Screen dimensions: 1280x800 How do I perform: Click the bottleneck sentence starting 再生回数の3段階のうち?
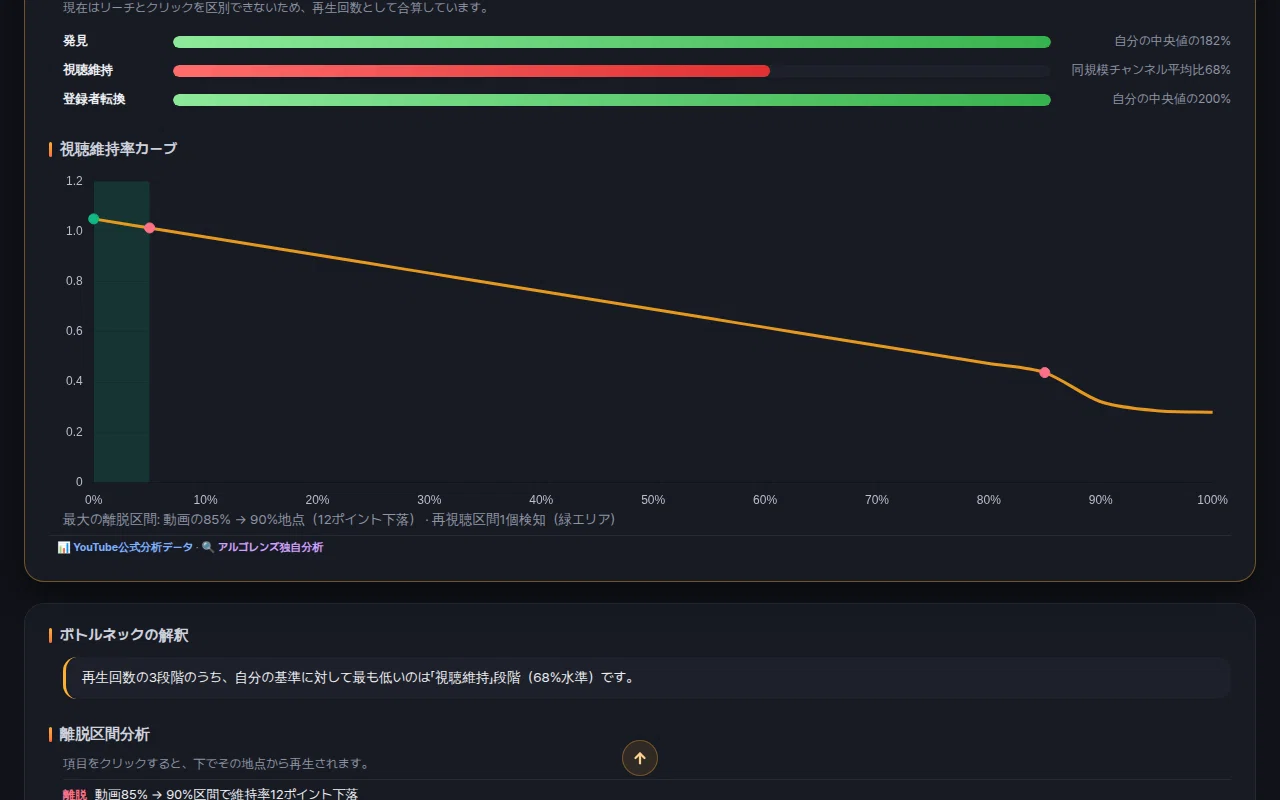pyautogui.click(x=358, y=677)
